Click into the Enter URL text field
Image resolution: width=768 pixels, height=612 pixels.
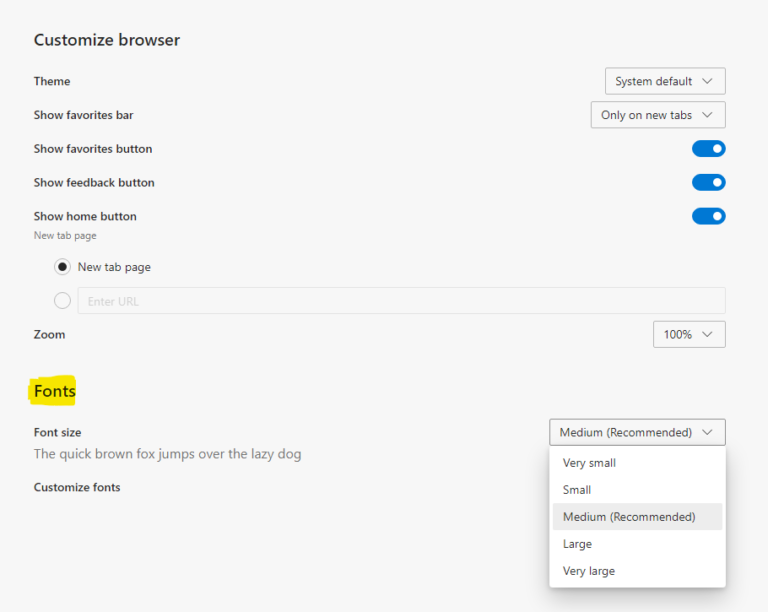click(x=400, y=301)
